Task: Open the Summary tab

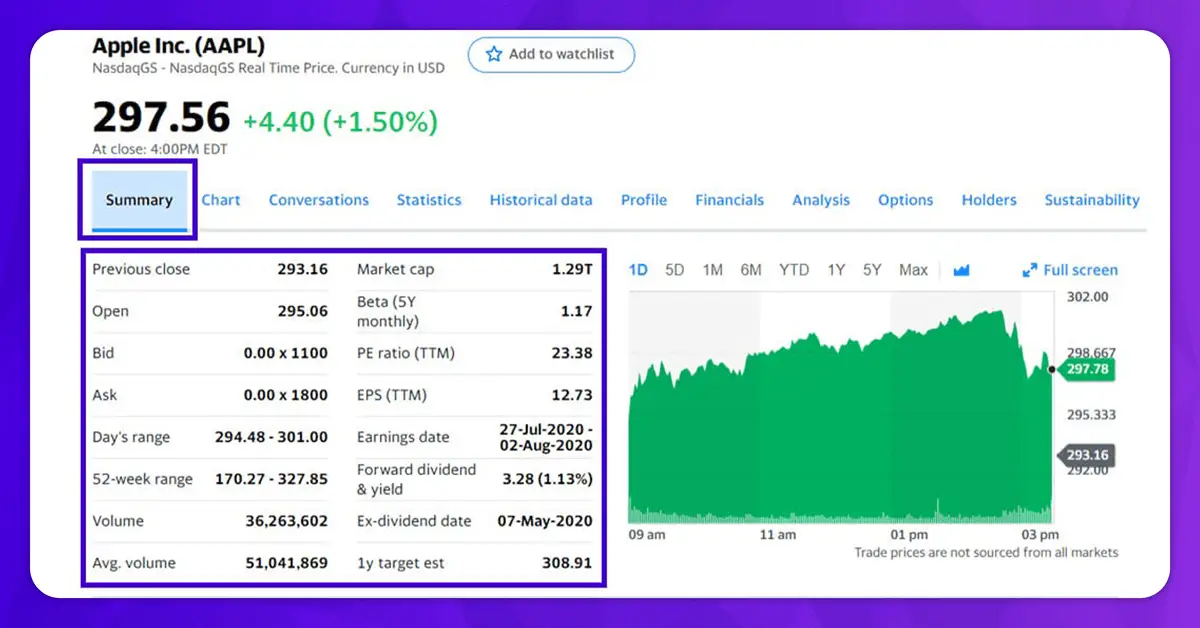Action: pyautogui.click(x=139, y=200)
